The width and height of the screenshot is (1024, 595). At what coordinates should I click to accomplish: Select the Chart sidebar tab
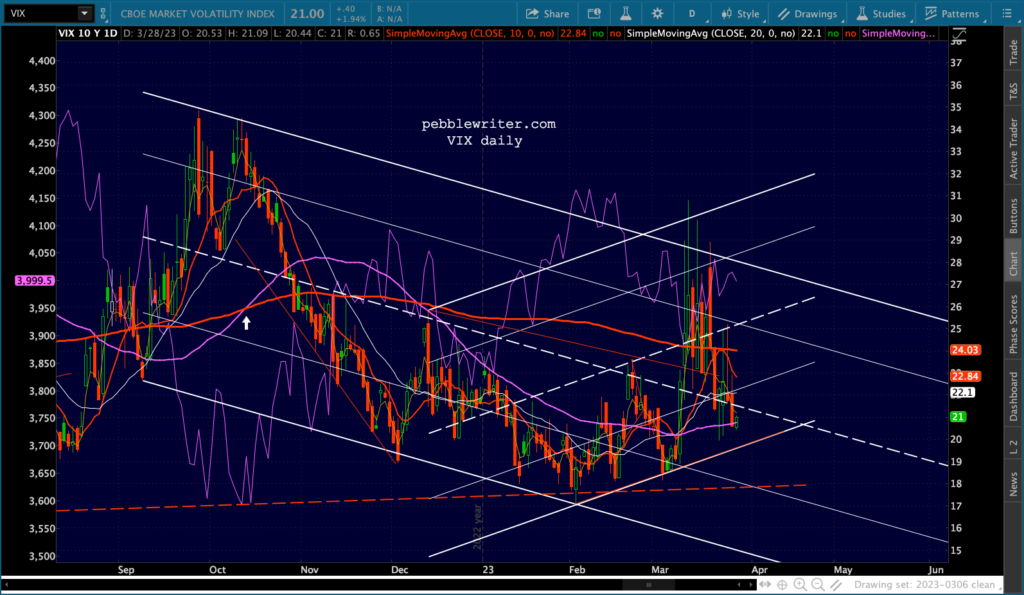click(x=1014, y=263)
